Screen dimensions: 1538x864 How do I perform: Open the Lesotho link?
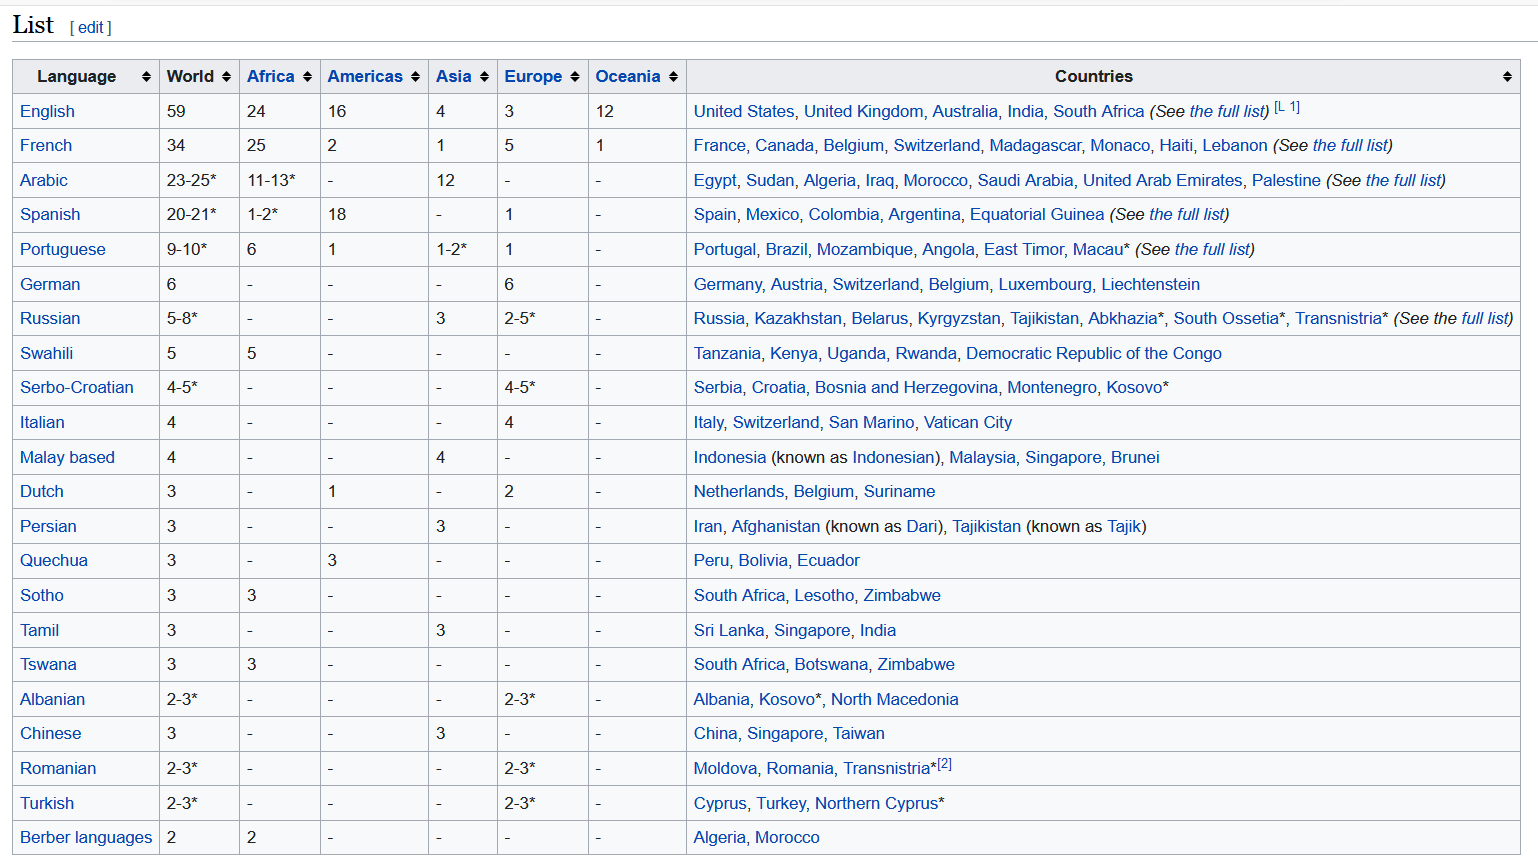pyautogui.click(x=824, y=595)
